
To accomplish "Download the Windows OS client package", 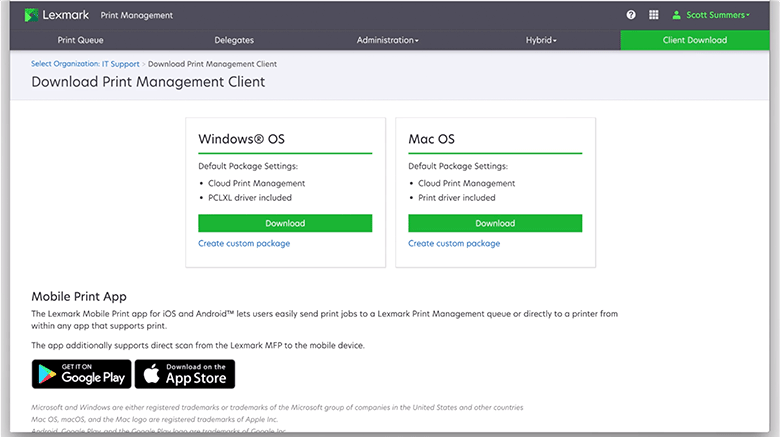I will [x=285, y=223].
